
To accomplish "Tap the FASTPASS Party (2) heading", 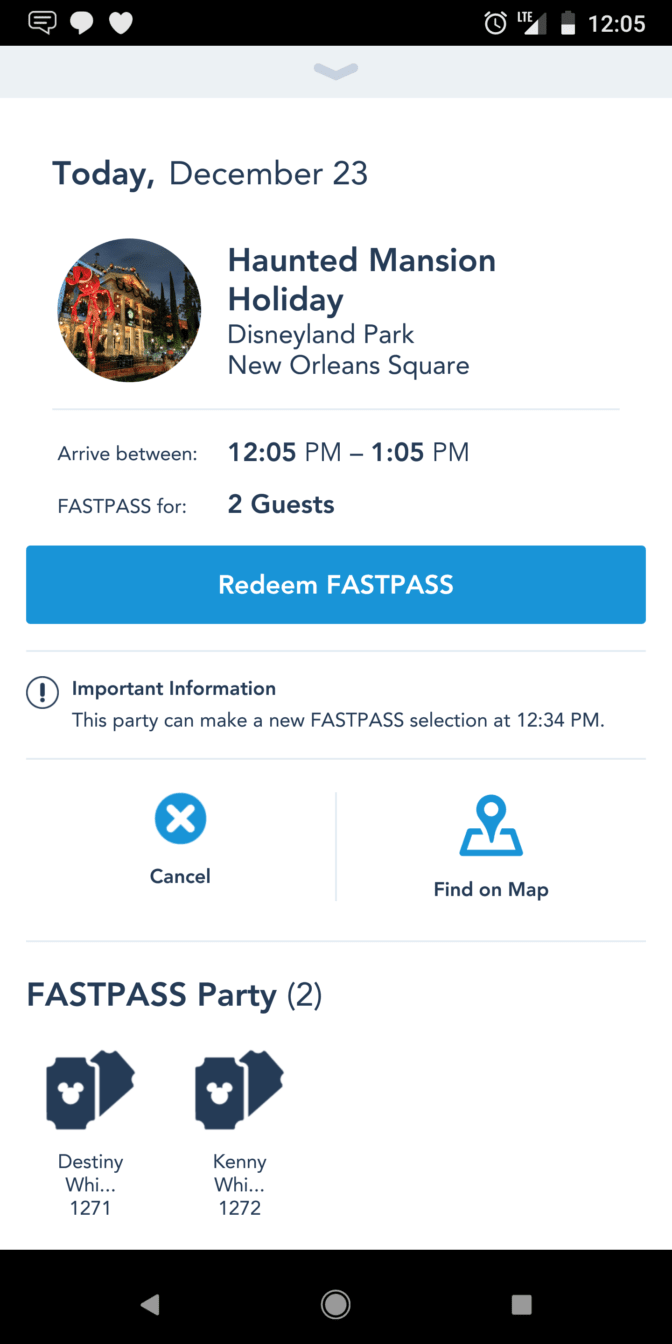I will 174,995.
